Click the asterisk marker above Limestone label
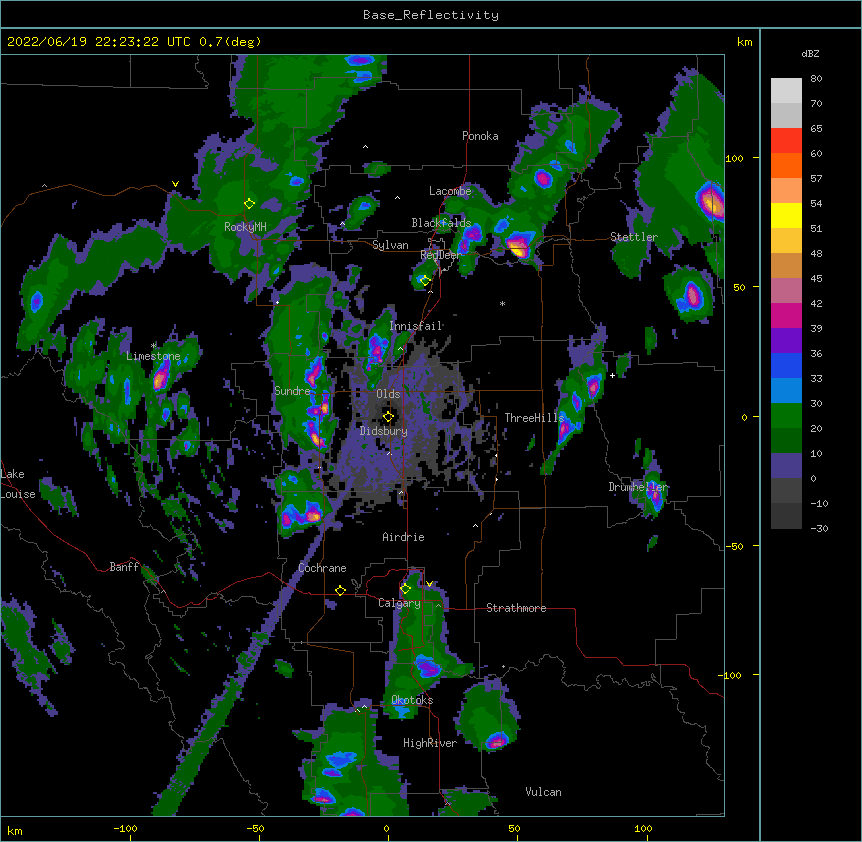 (x=154, y=346)
